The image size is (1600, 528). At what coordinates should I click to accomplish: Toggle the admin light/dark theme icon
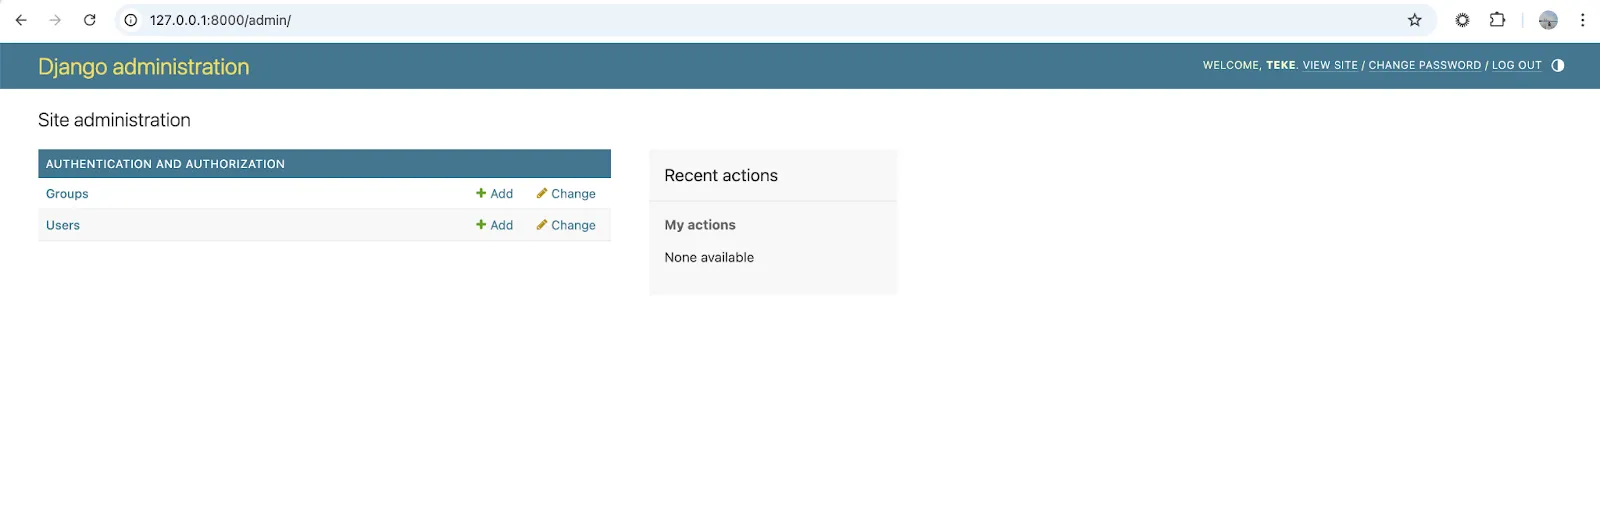(1557, 65)
